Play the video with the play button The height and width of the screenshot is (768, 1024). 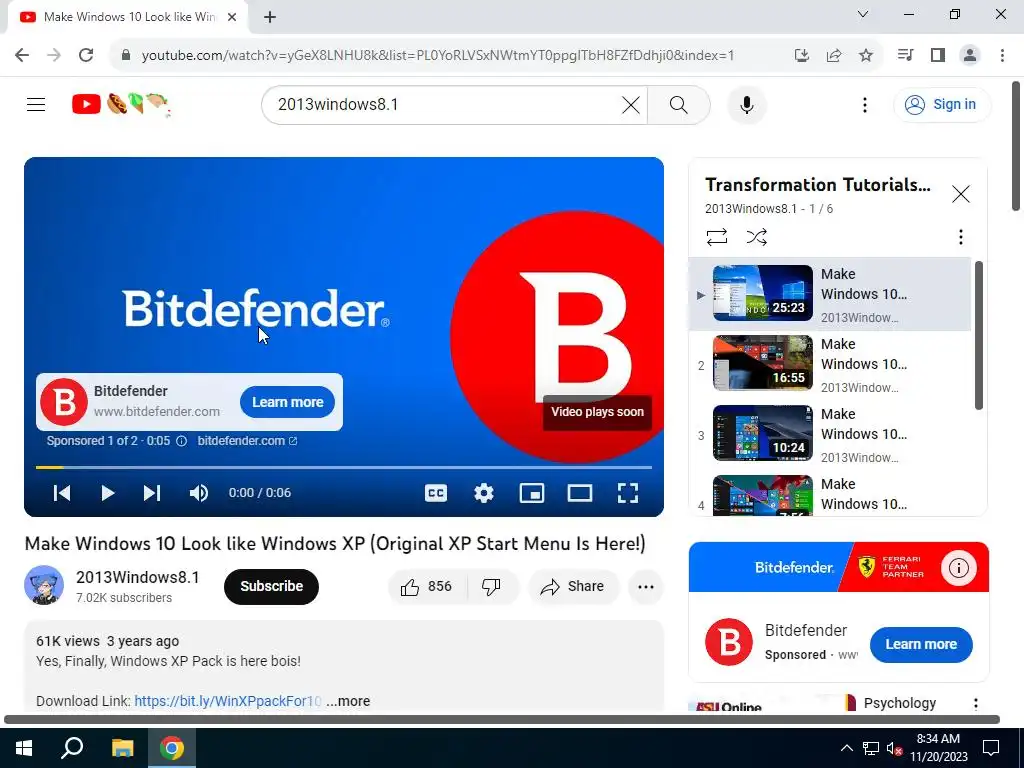pyautogui.click(x=108, y=493)
